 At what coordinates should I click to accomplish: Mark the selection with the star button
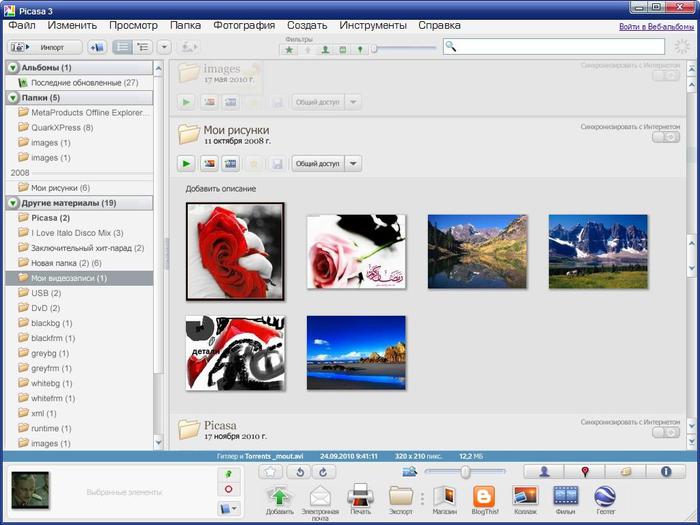271,472
